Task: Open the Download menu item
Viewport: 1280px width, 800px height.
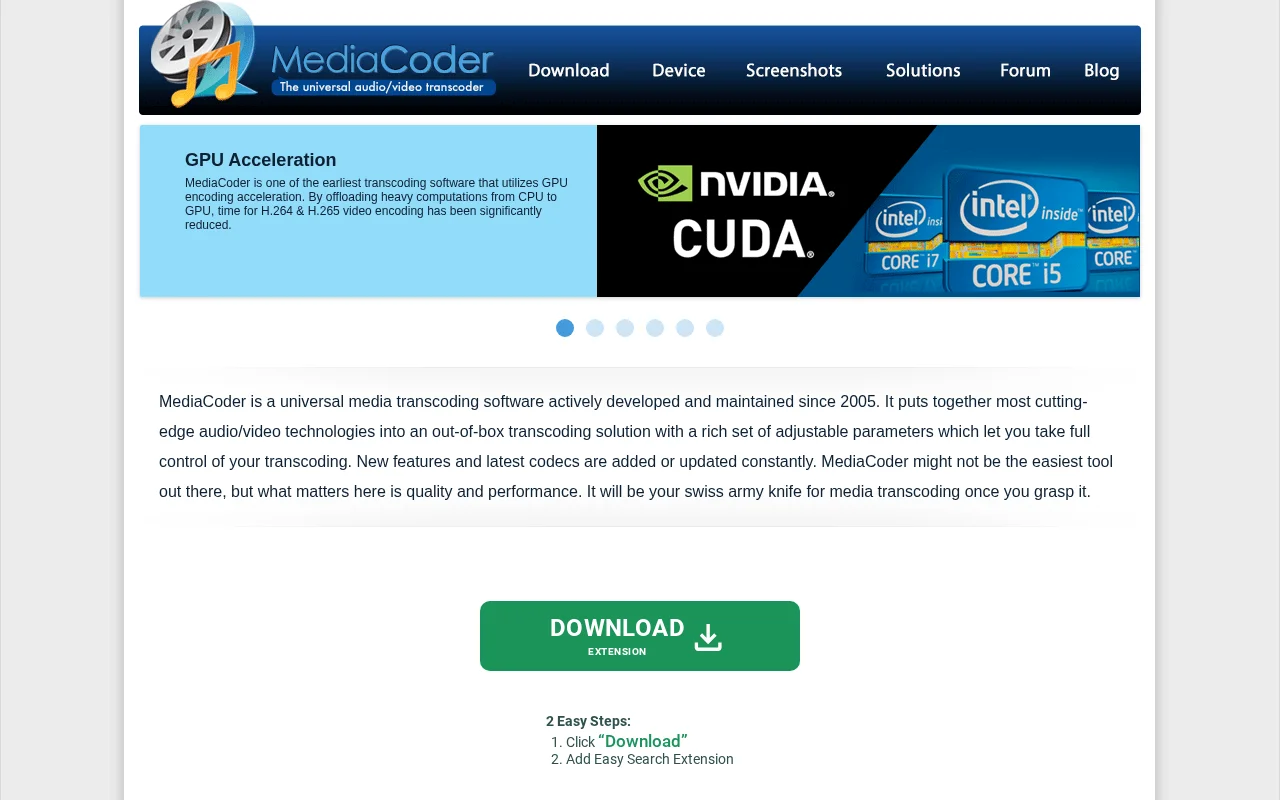Action: coord(569,70)
